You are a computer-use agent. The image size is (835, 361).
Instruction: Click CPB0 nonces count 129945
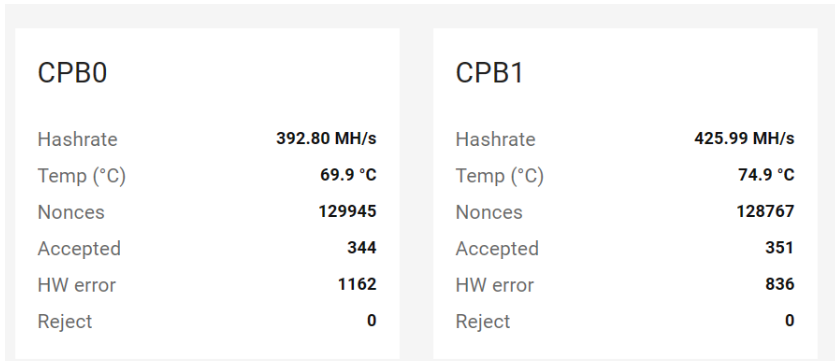pos(347,211)
